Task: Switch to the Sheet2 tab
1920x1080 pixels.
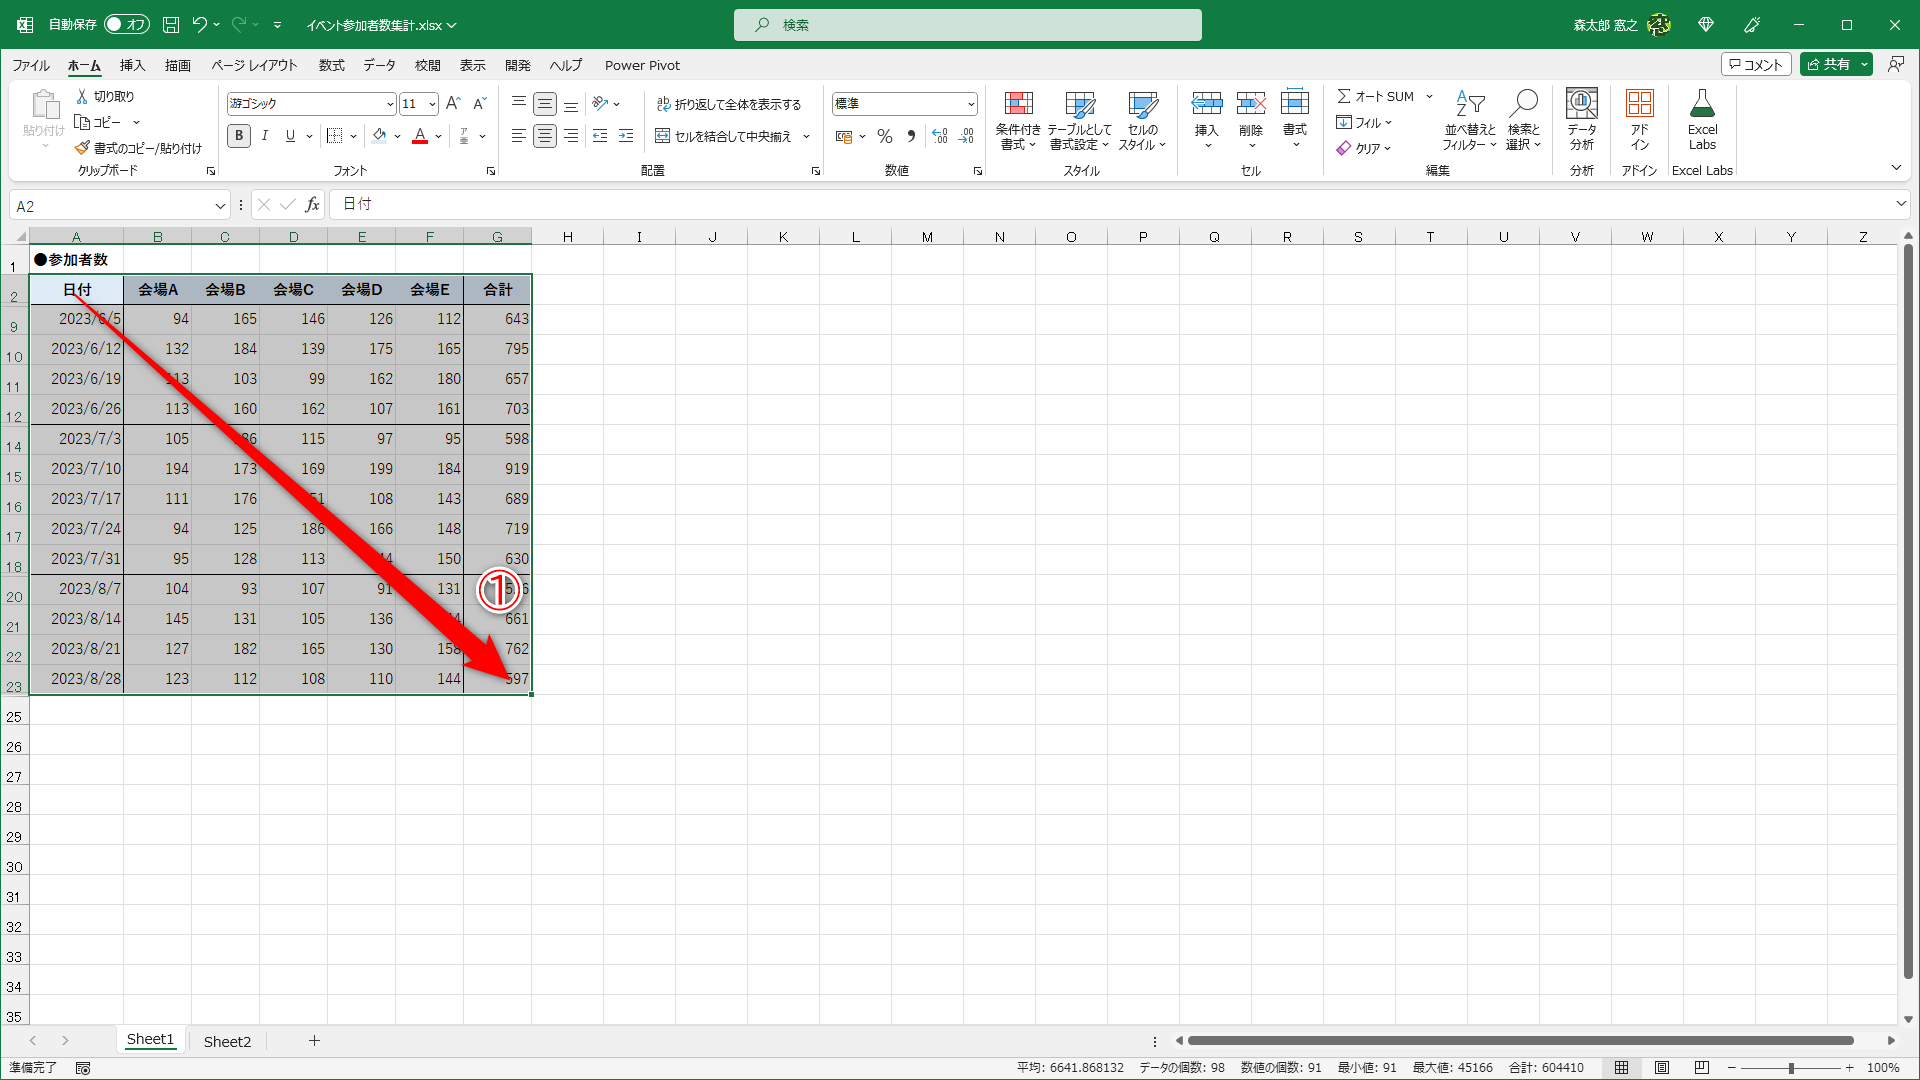Action: (x=227, y=1041)
